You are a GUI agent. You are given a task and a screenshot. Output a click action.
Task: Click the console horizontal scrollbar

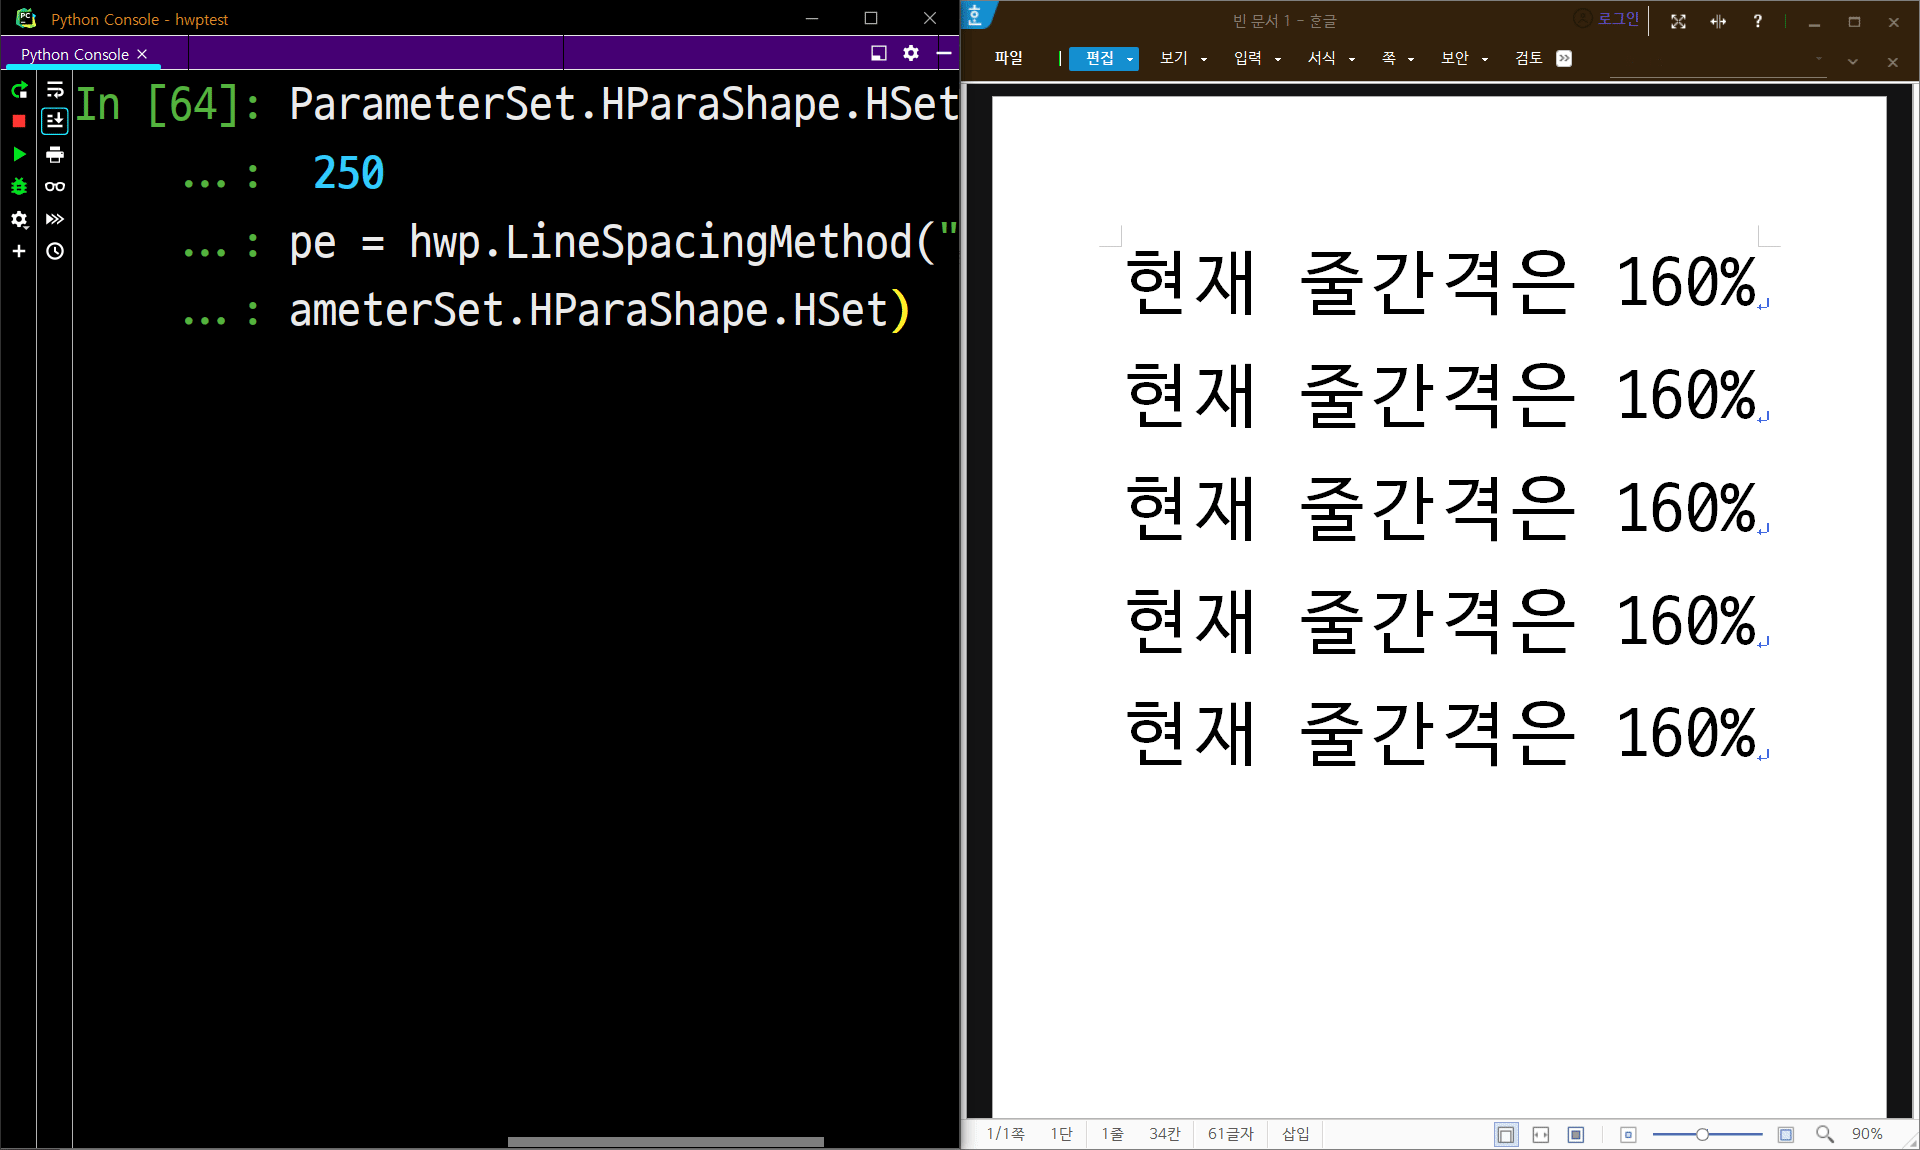665,1141
